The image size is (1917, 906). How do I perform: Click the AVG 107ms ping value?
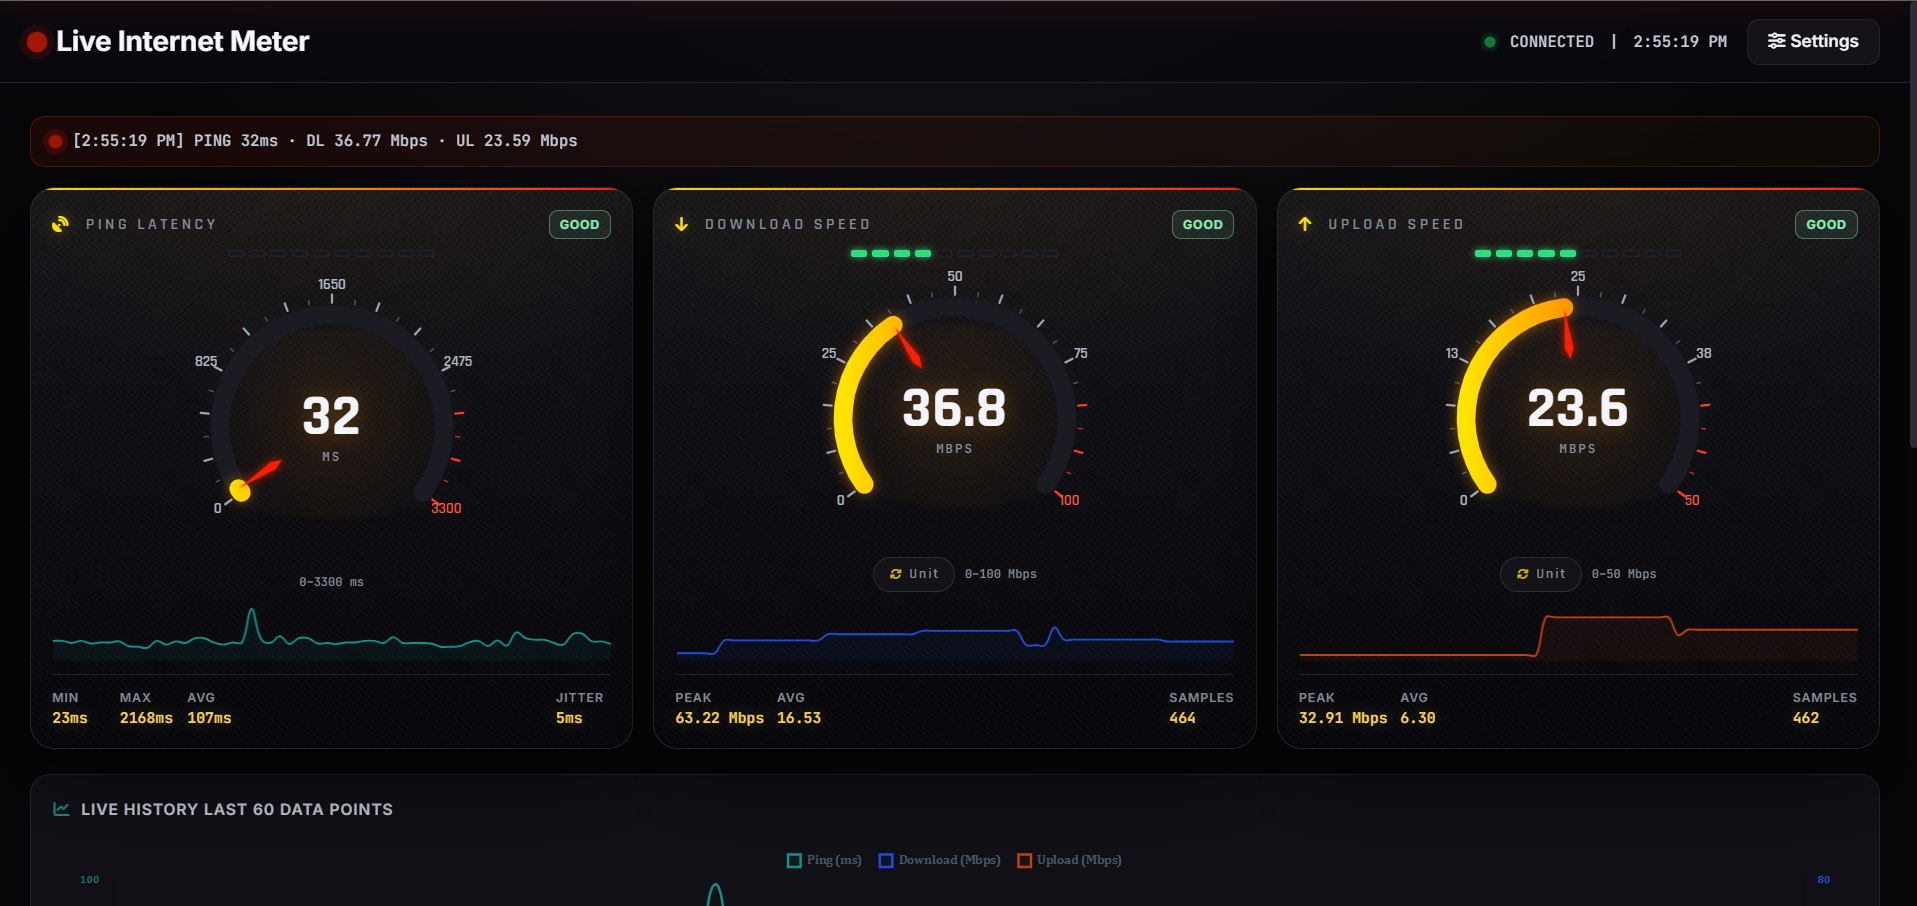209,718
